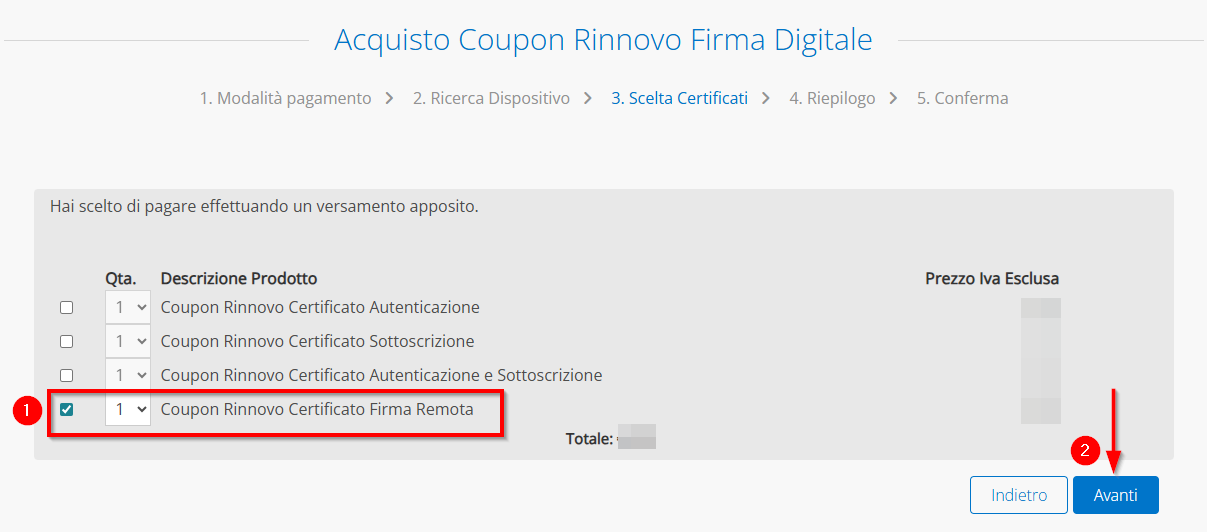
Task: Click the Indietro button
Action: click(1019, 495)
